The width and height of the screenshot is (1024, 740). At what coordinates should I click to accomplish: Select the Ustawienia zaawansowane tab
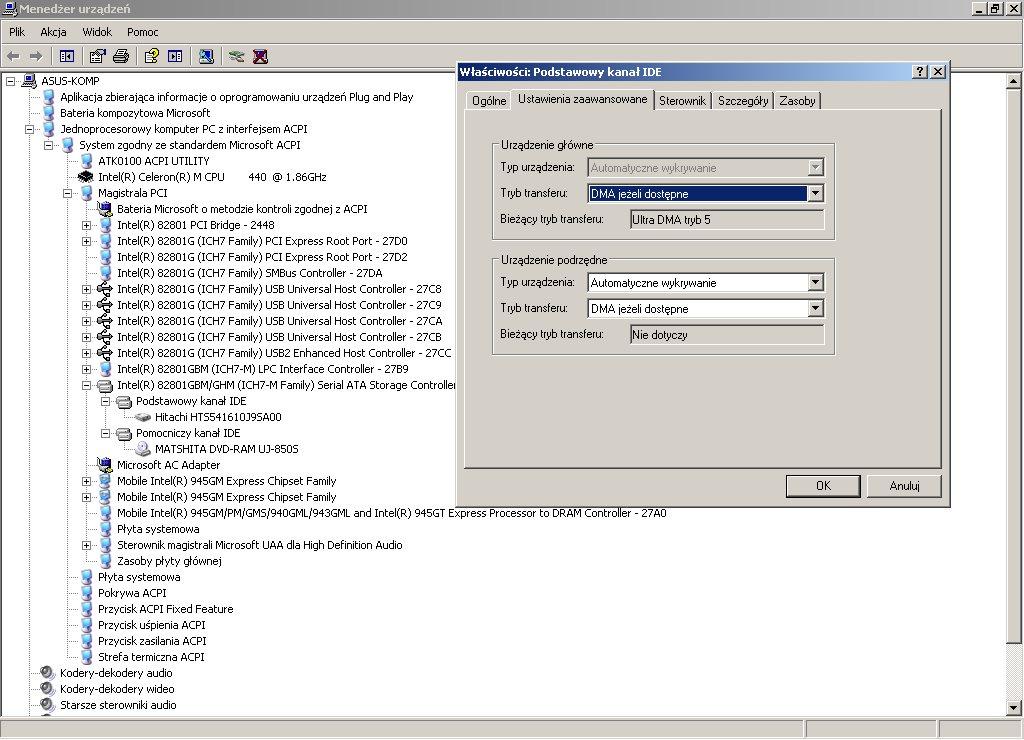pos(583,99)
